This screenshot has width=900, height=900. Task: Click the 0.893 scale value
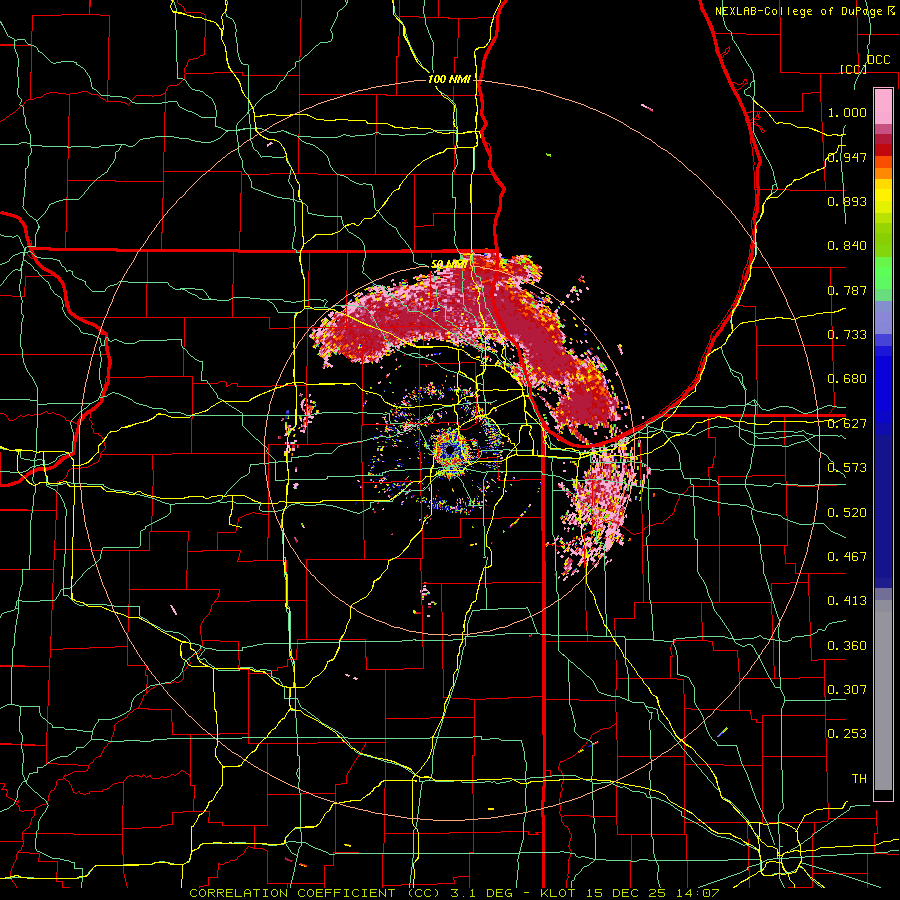pyautogui.click(x=847, y=201)
